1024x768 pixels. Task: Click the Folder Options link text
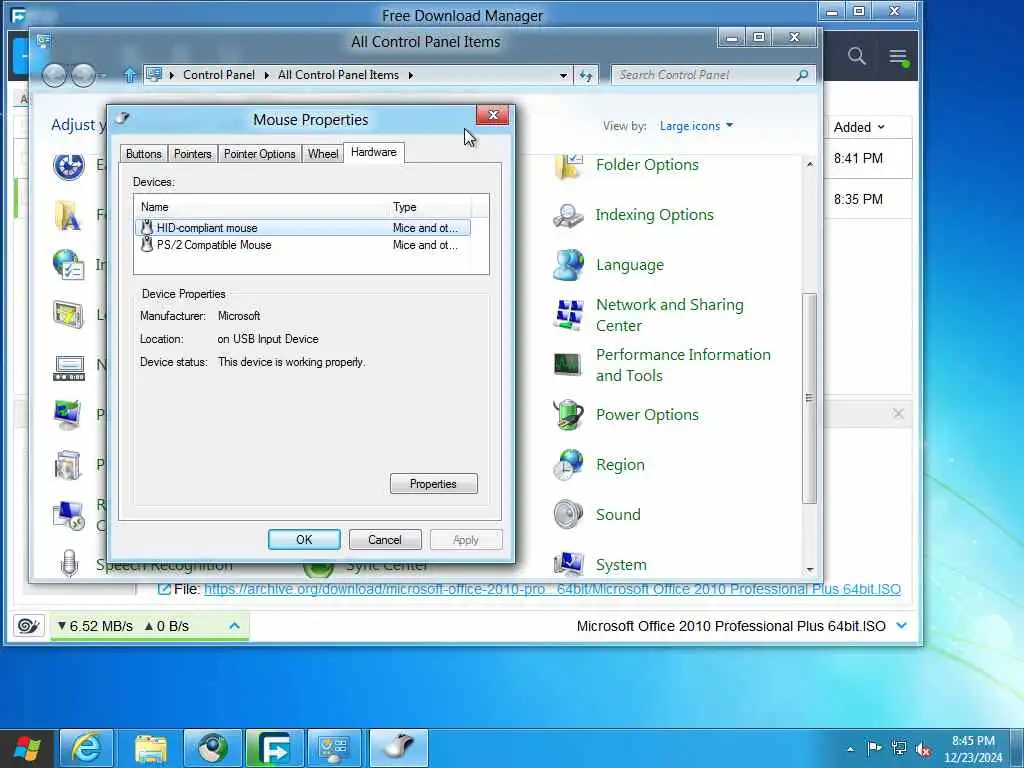647,165
